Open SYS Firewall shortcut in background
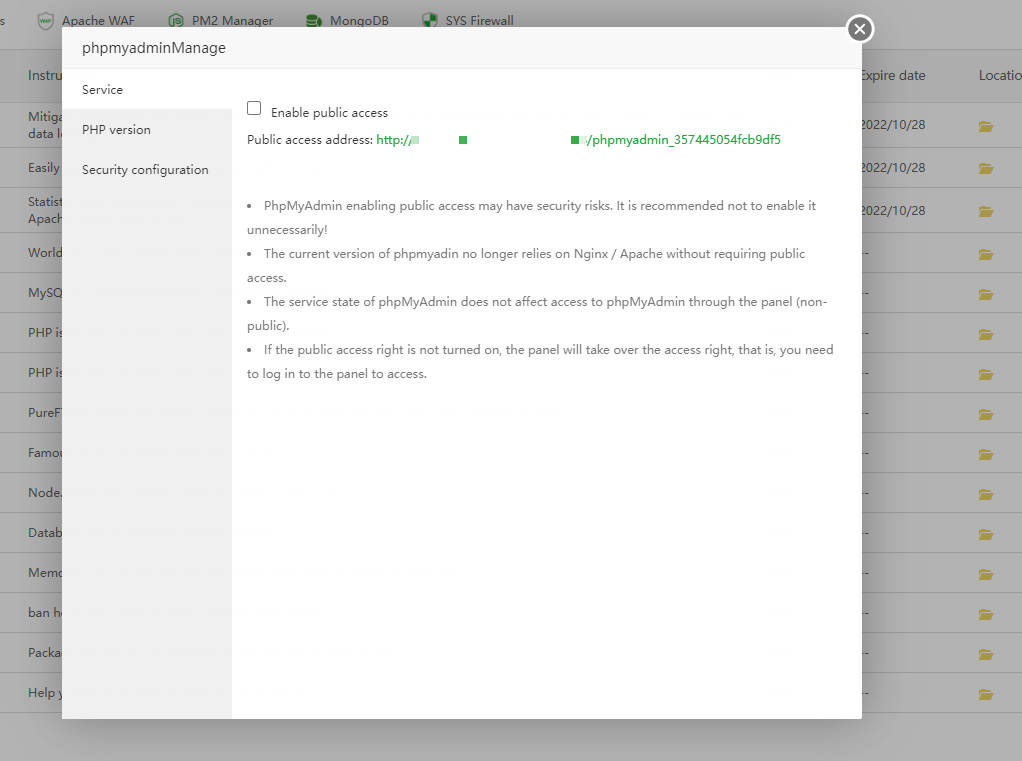The image size is (1022, 761). tap(479, 21)
